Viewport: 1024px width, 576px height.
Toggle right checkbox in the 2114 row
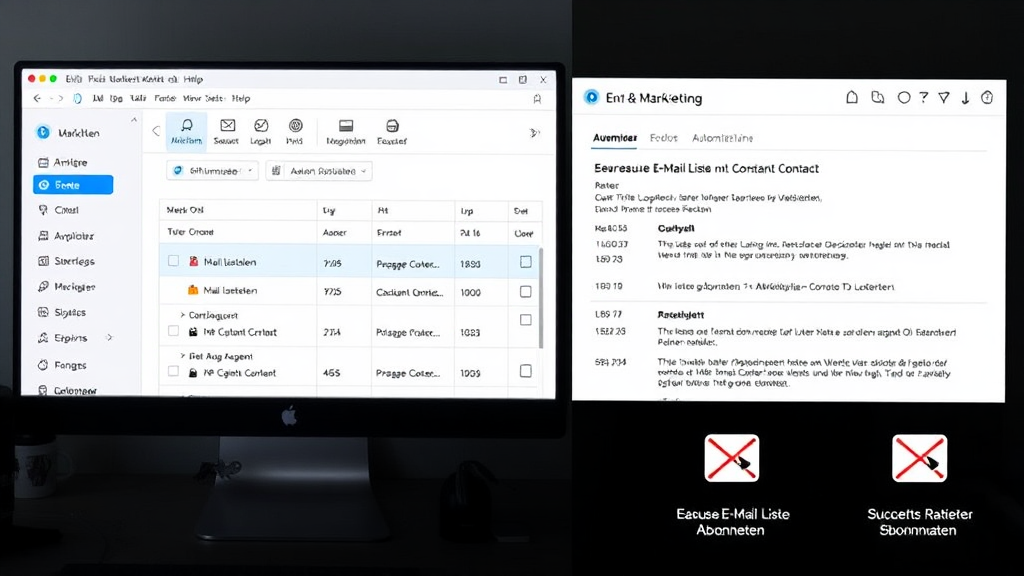click(526, 320)
